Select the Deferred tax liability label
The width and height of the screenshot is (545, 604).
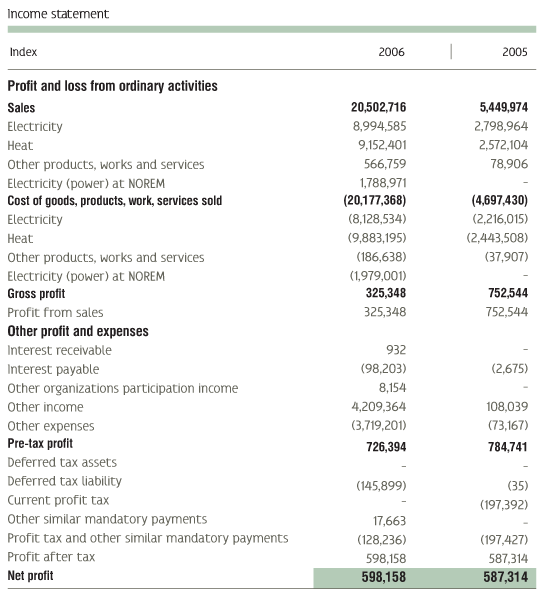64,481
